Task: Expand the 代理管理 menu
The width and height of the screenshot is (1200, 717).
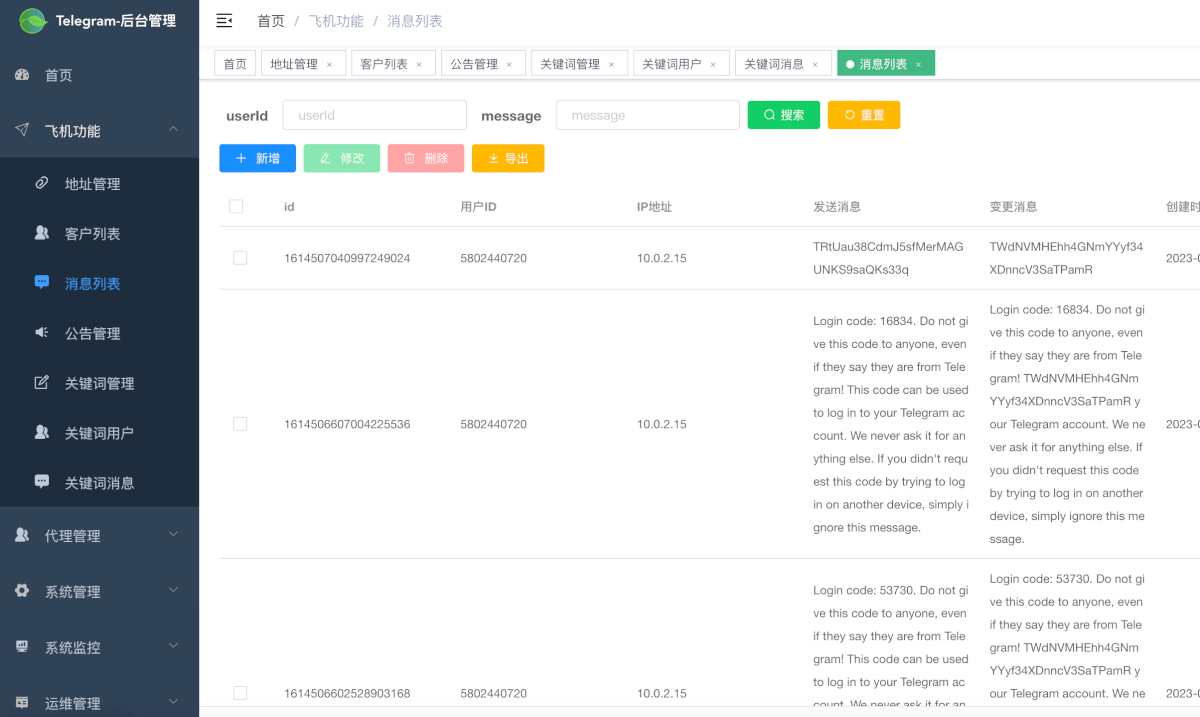Action: pos(173,535)
